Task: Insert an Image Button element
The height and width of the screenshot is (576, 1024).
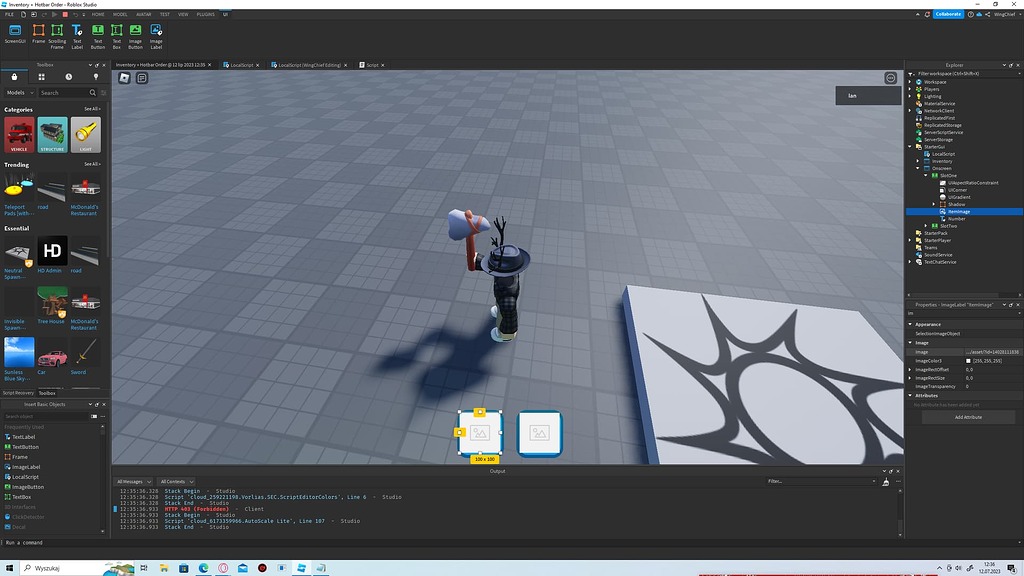Action: click(x=135, y=36)
